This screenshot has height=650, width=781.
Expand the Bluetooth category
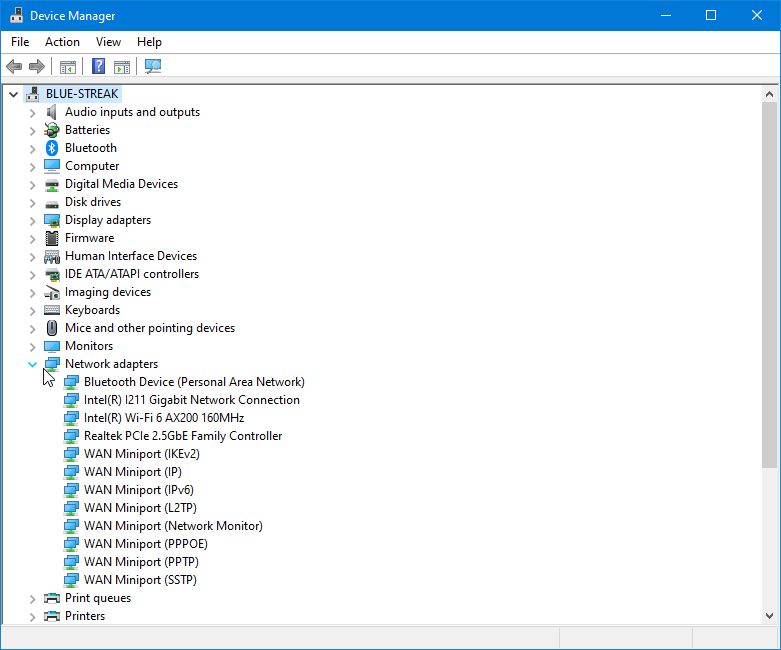click(x=33, y=149)
